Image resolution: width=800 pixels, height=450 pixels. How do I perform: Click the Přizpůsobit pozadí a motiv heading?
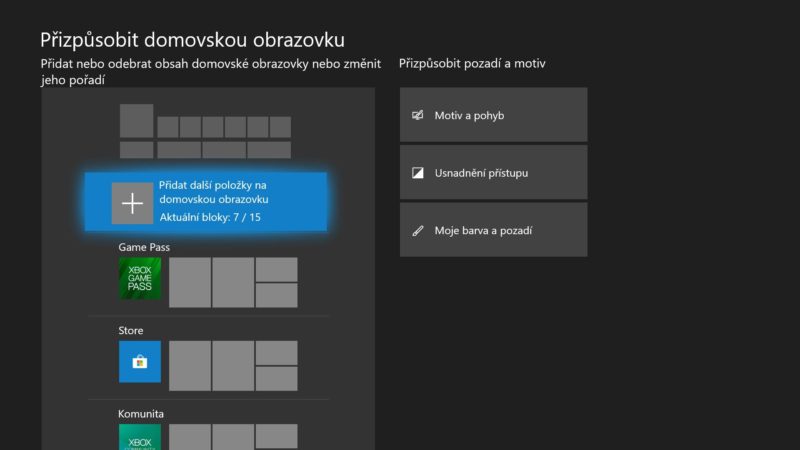(472, 64)
